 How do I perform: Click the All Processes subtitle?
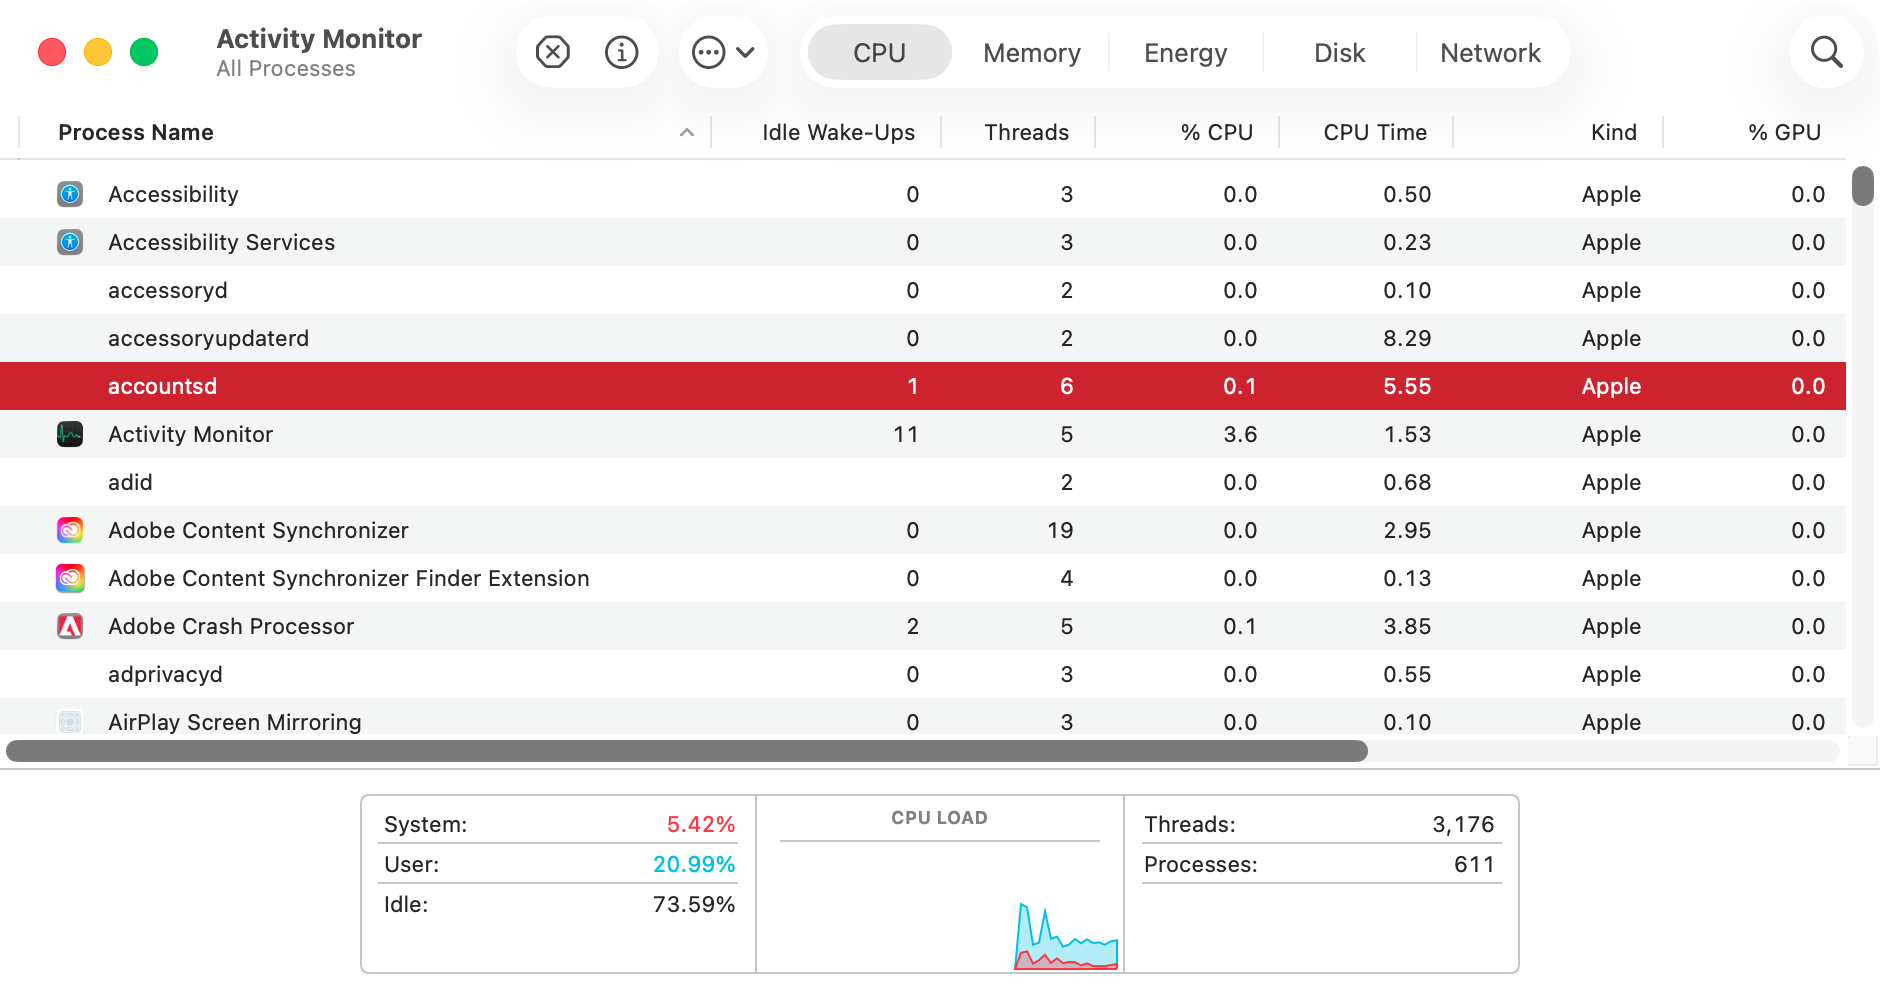coord(286,68)
